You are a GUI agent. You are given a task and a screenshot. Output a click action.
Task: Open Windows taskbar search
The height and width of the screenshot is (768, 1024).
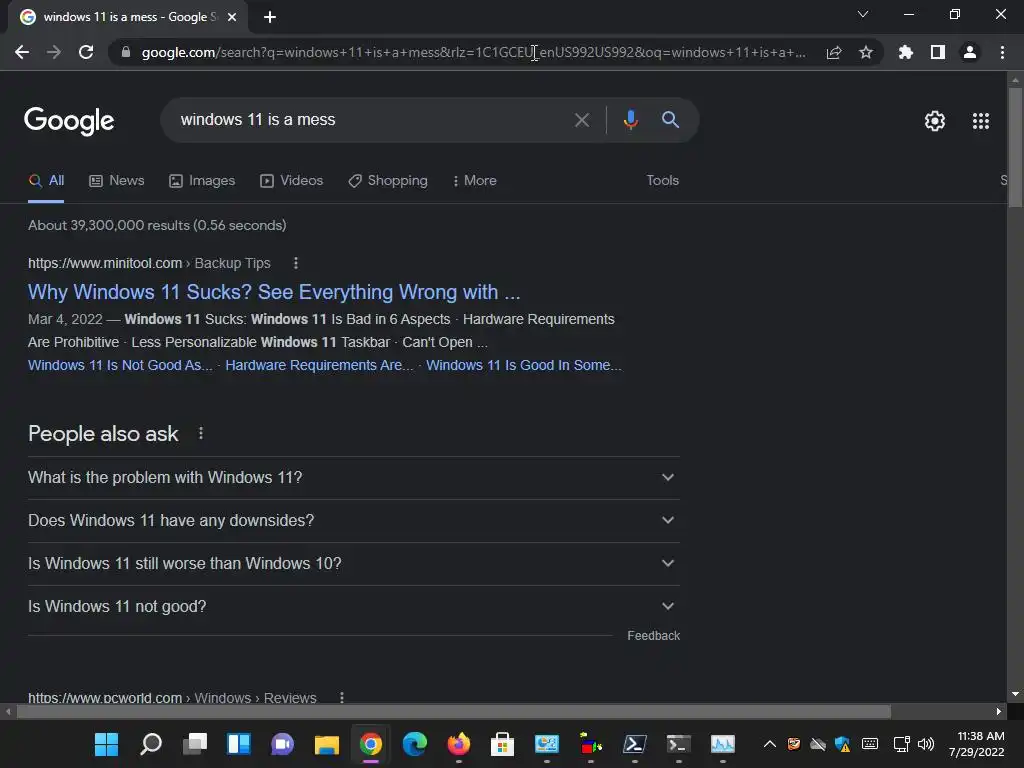(x=150, y=744)
